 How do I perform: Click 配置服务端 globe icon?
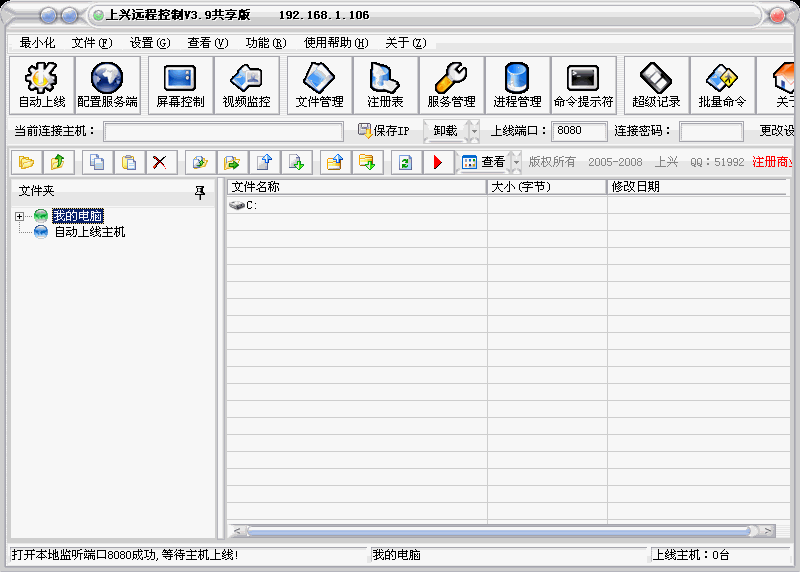point(107,85)
